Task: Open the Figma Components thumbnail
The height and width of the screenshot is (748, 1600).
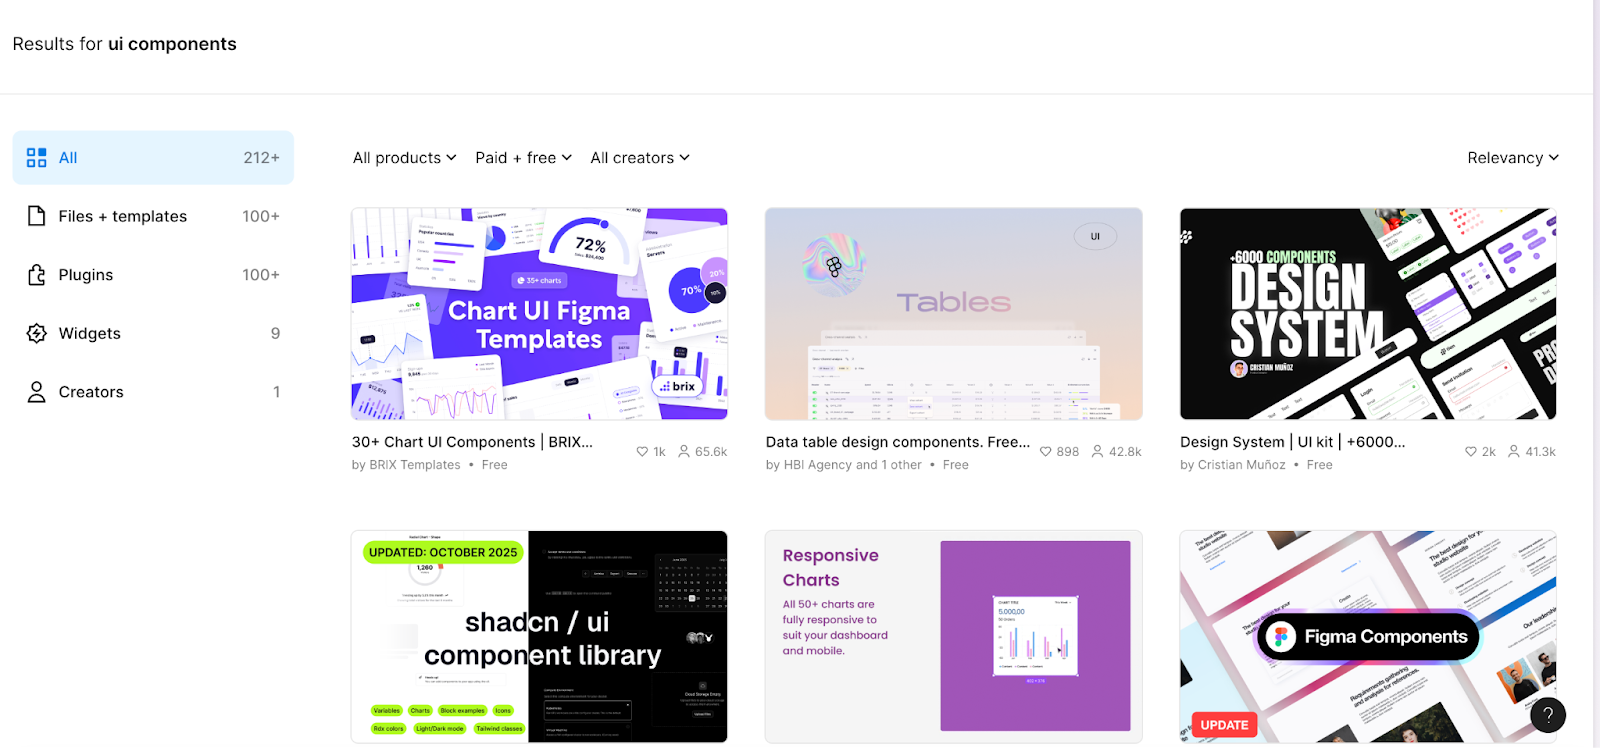Action: (x=1368, y=637)
